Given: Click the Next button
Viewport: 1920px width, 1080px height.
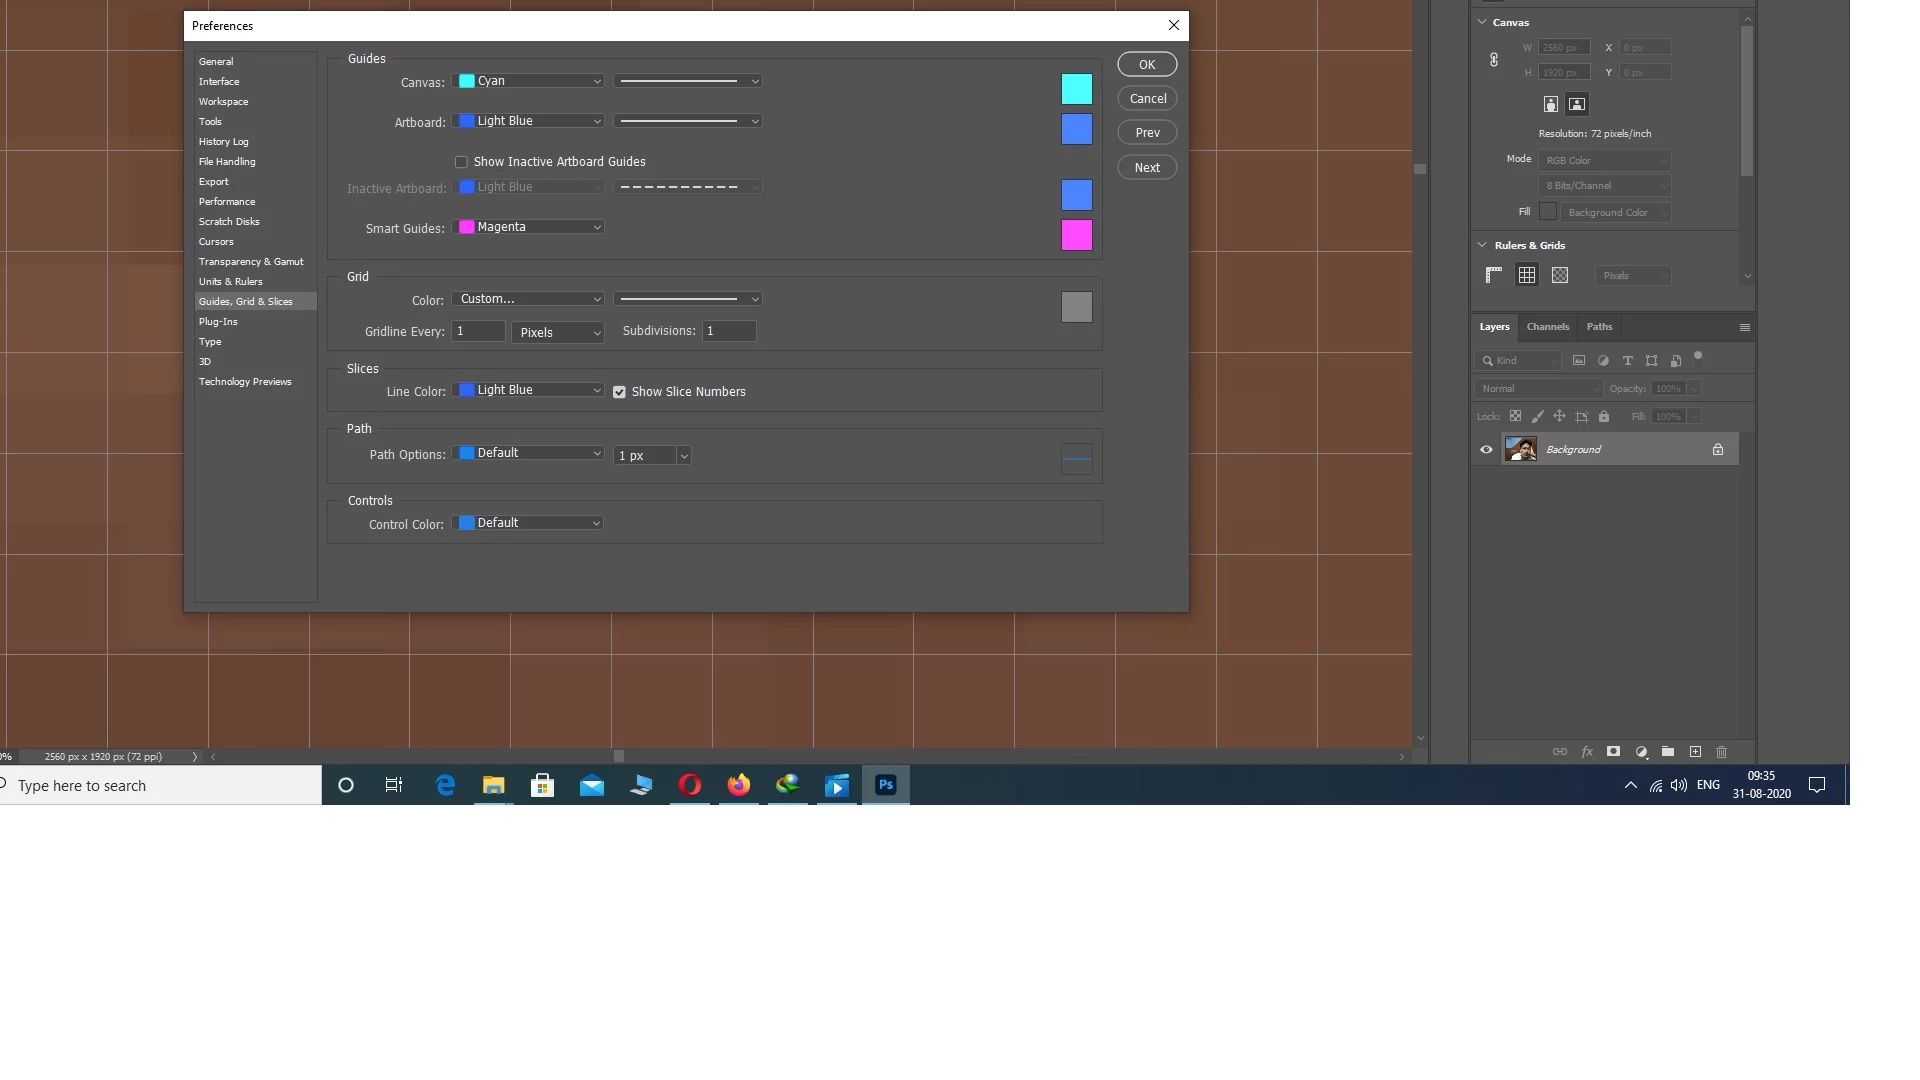Looking at the screenshot, I should click(x=1147, y=168).
